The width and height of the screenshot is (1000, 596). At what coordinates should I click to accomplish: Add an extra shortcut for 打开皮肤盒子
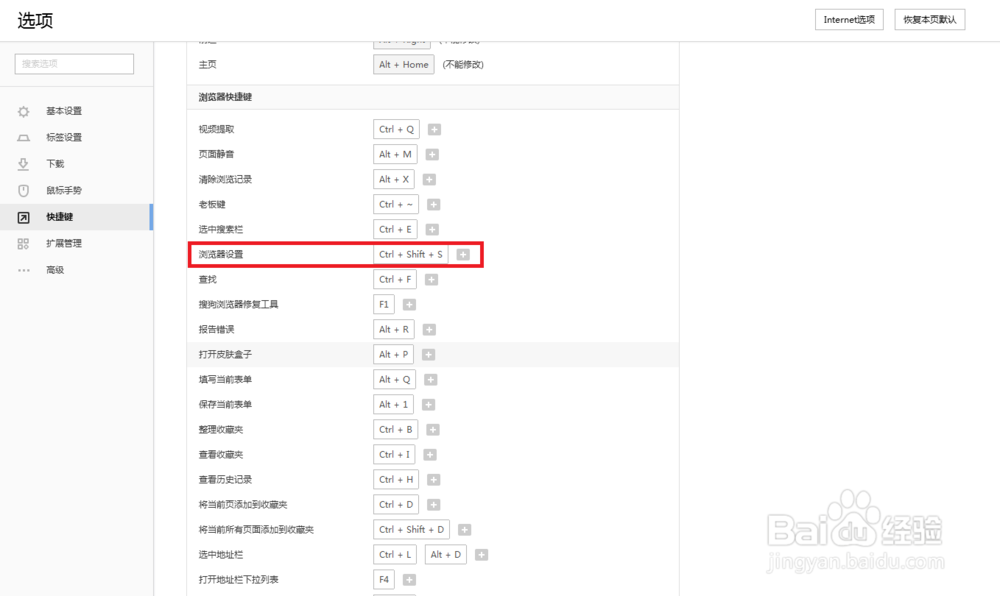(x=428, y=354)
